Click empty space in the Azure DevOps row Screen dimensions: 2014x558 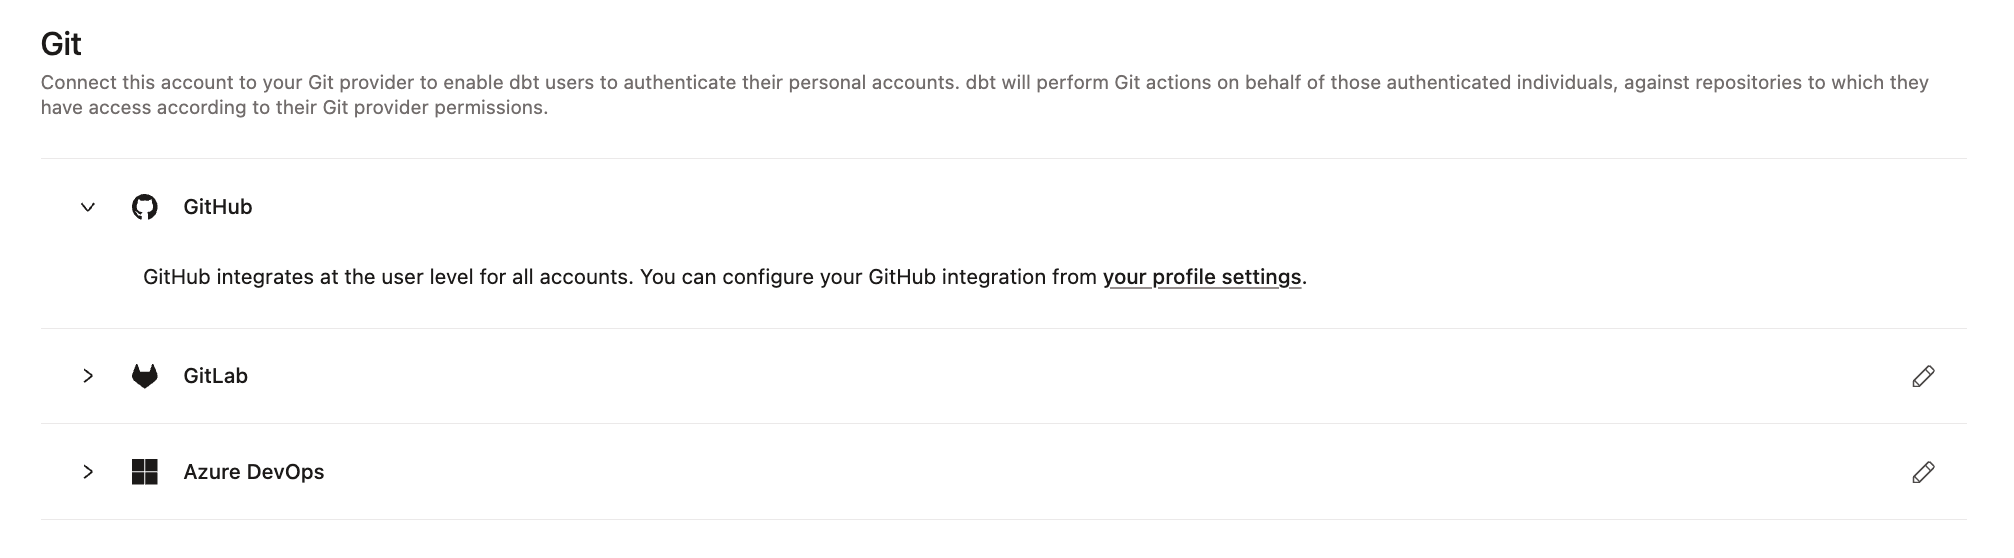1000,472
